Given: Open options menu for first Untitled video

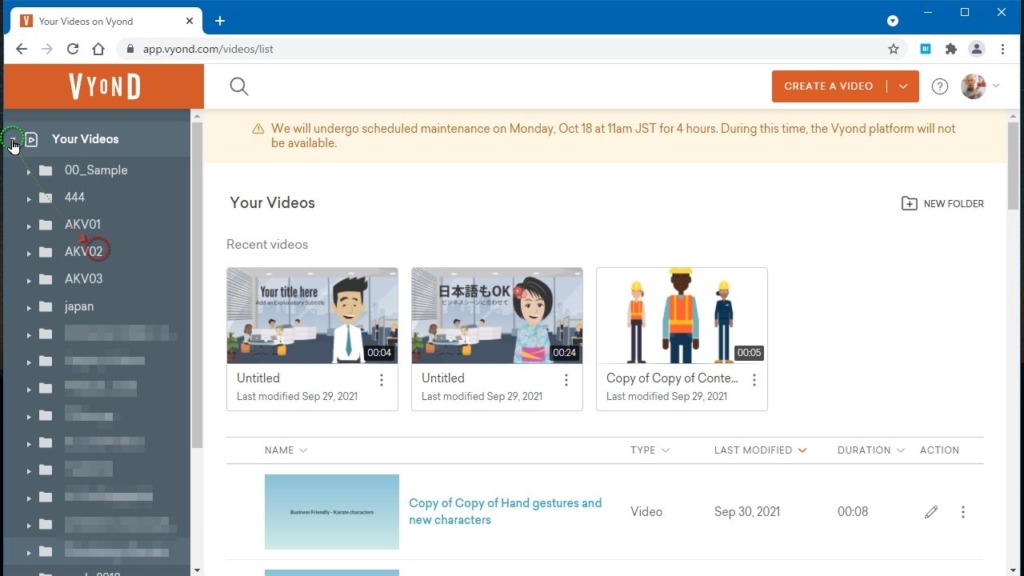Looking at the screenshot, I should 381,379.
